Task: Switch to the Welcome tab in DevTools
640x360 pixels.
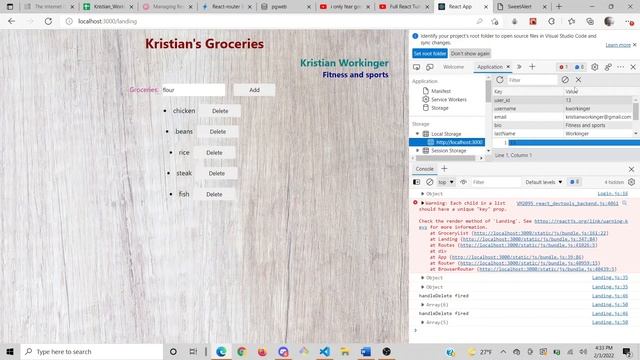Action: pos(453,67)
